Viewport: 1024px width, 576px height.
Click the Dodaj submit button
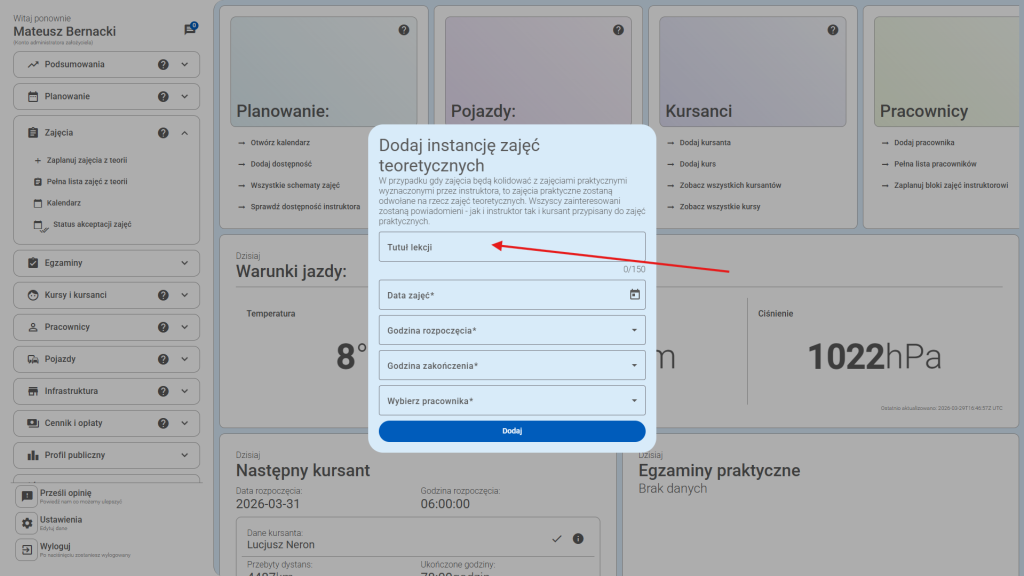511,431
